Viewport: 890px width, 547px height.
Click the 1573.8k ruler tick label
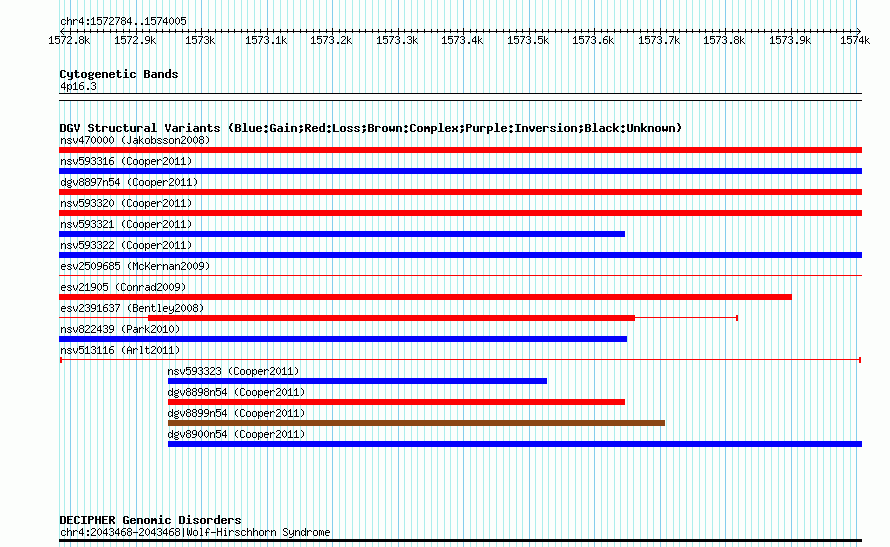[x=724, y=40]
